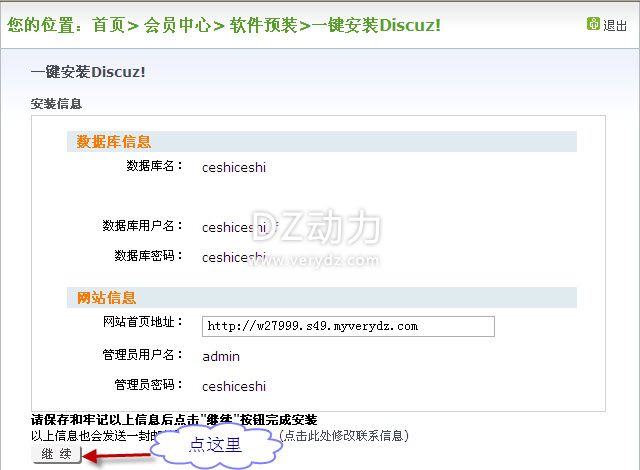
Task: Click the 网站信息 section header
Action: [x=107, y=298]
